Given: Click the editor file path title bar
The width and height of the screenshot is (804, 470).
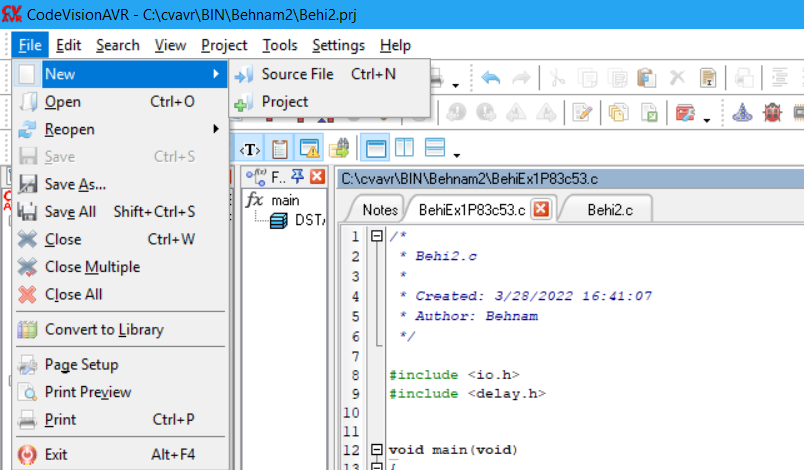Looking at the screenshot, I should tap(570, 179).
